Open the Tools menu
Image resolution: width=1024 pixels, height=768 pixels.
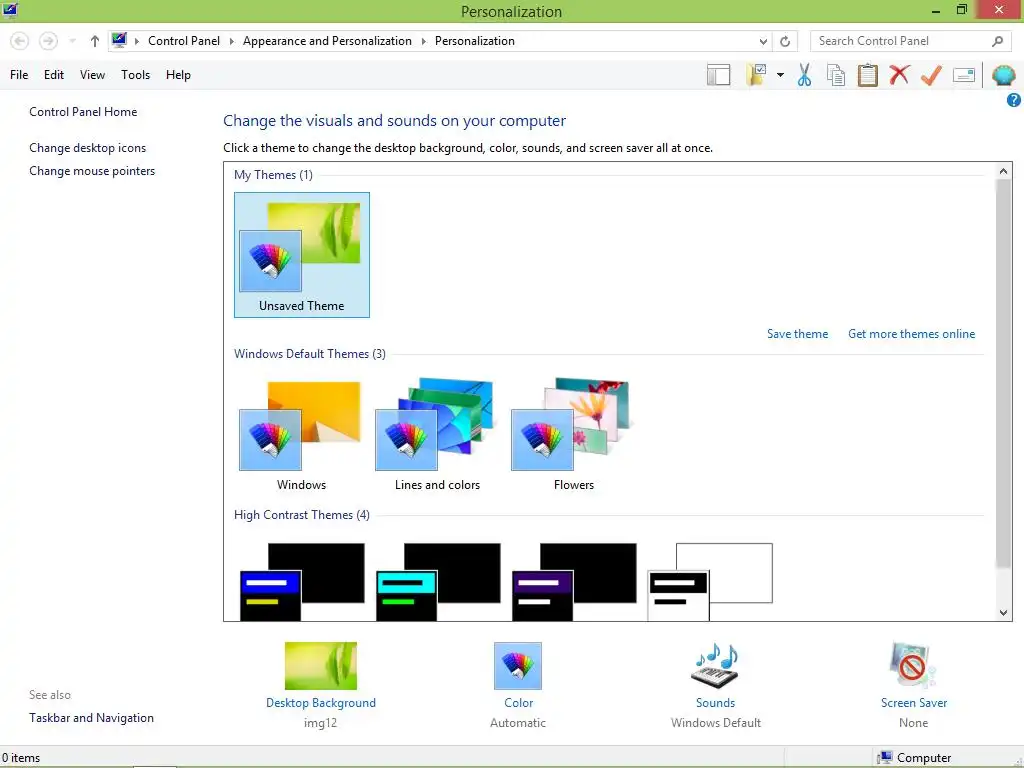click(x=135, y=75)
